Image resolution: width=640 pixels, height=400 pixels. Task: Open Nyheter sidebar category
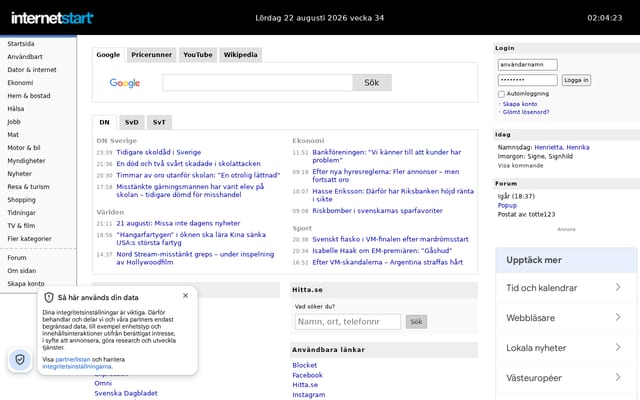click(x=20, y=174)
